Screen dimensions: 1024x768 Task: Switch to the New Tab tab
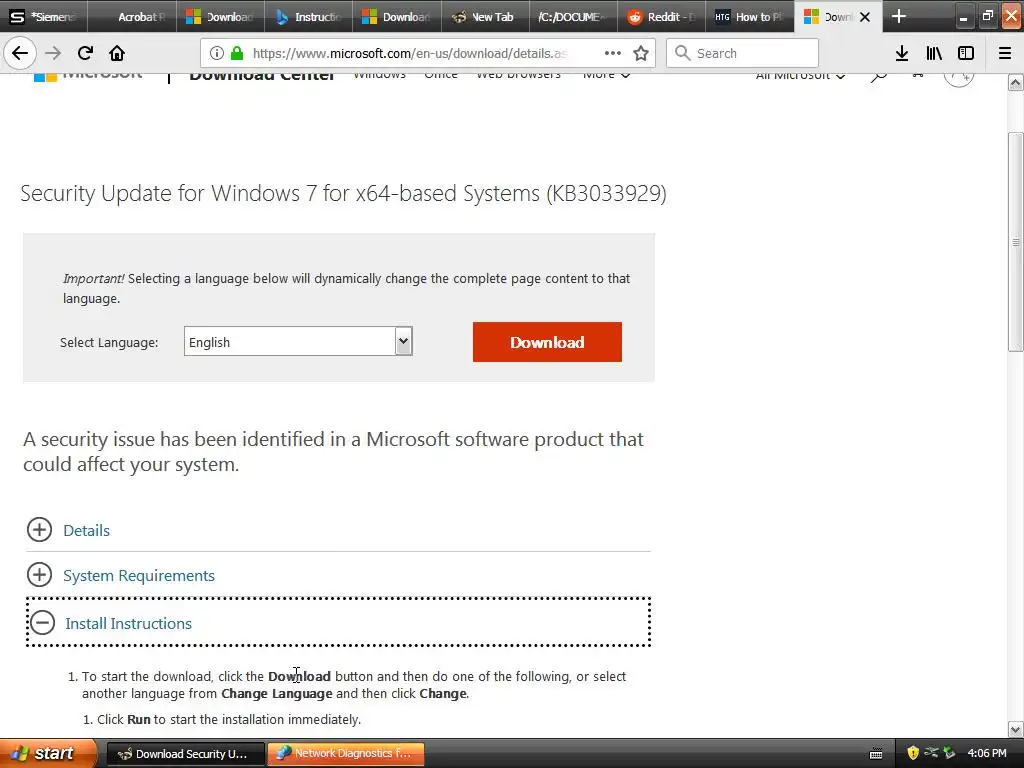(485, 16)
